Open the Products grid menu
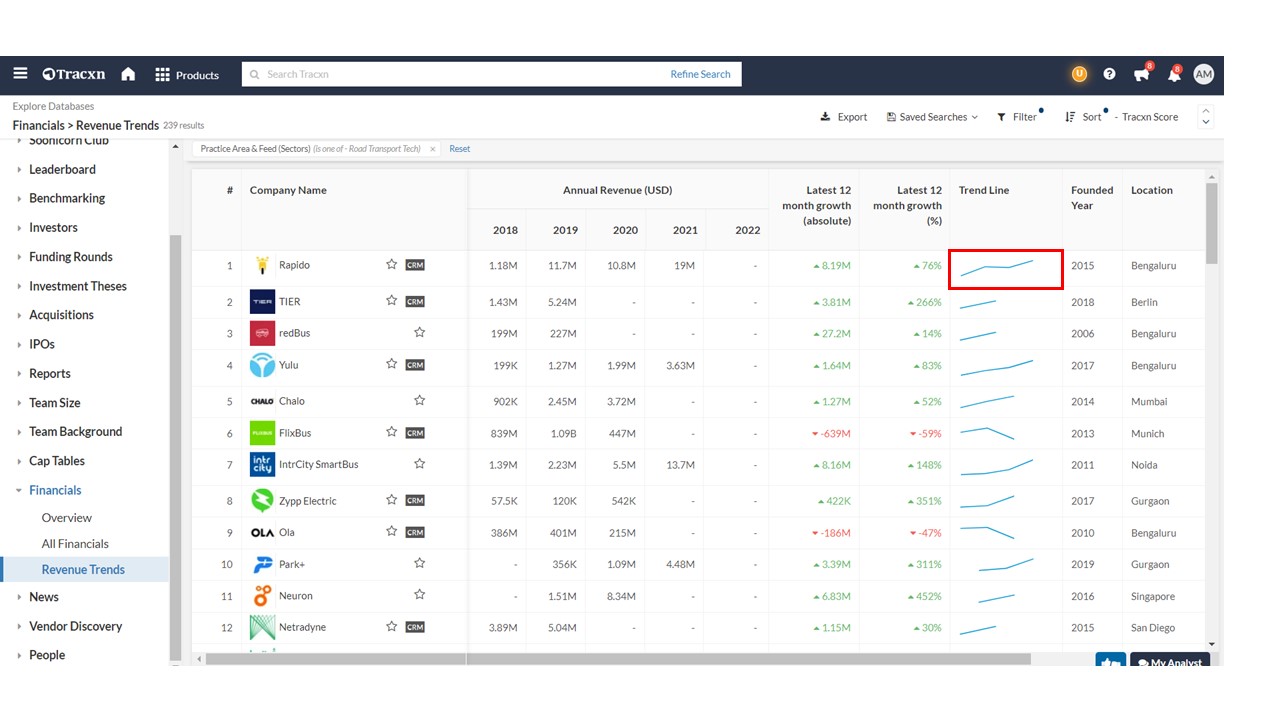 [x=187, y=75]
